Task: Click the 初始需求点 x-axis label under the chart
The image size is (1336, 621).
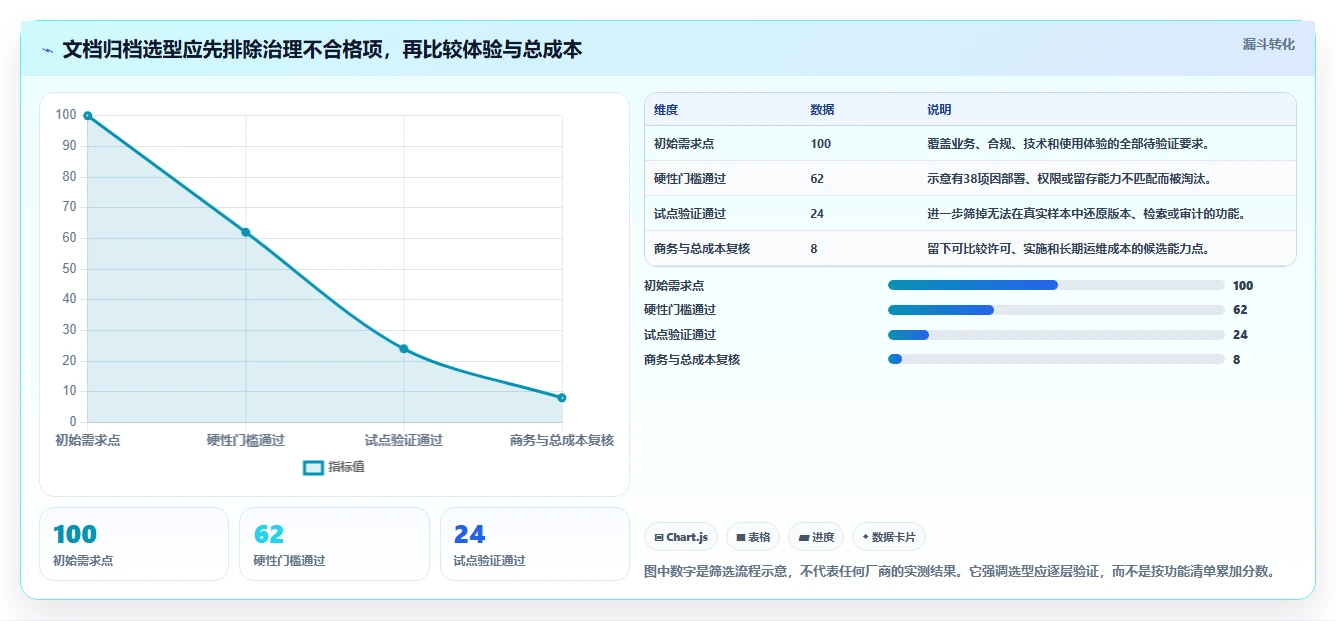Action: pyautogui.click(x=88, y=440)
